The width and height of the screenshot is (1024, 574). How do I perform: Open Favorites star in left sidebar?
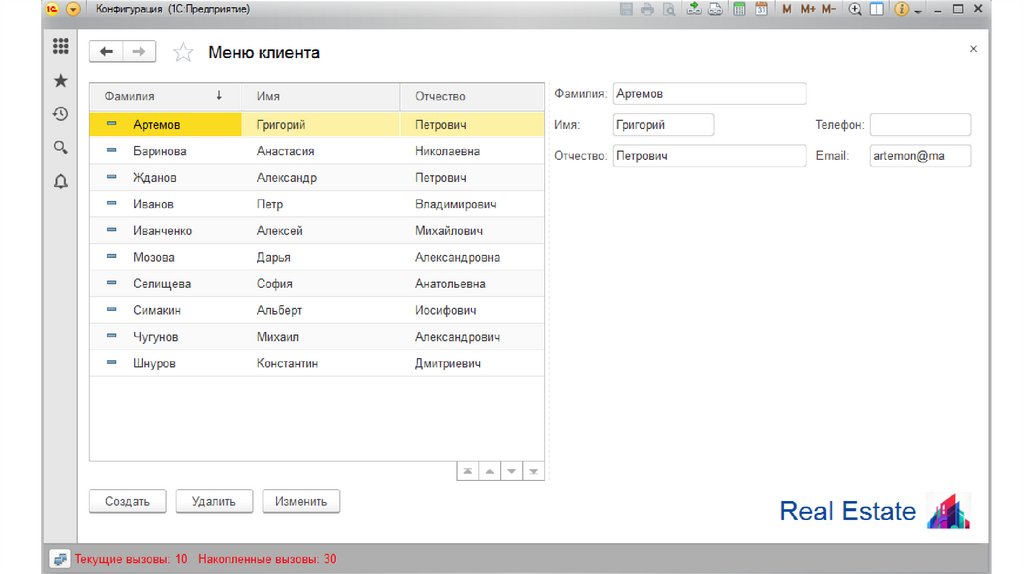[x=60, y=80]
